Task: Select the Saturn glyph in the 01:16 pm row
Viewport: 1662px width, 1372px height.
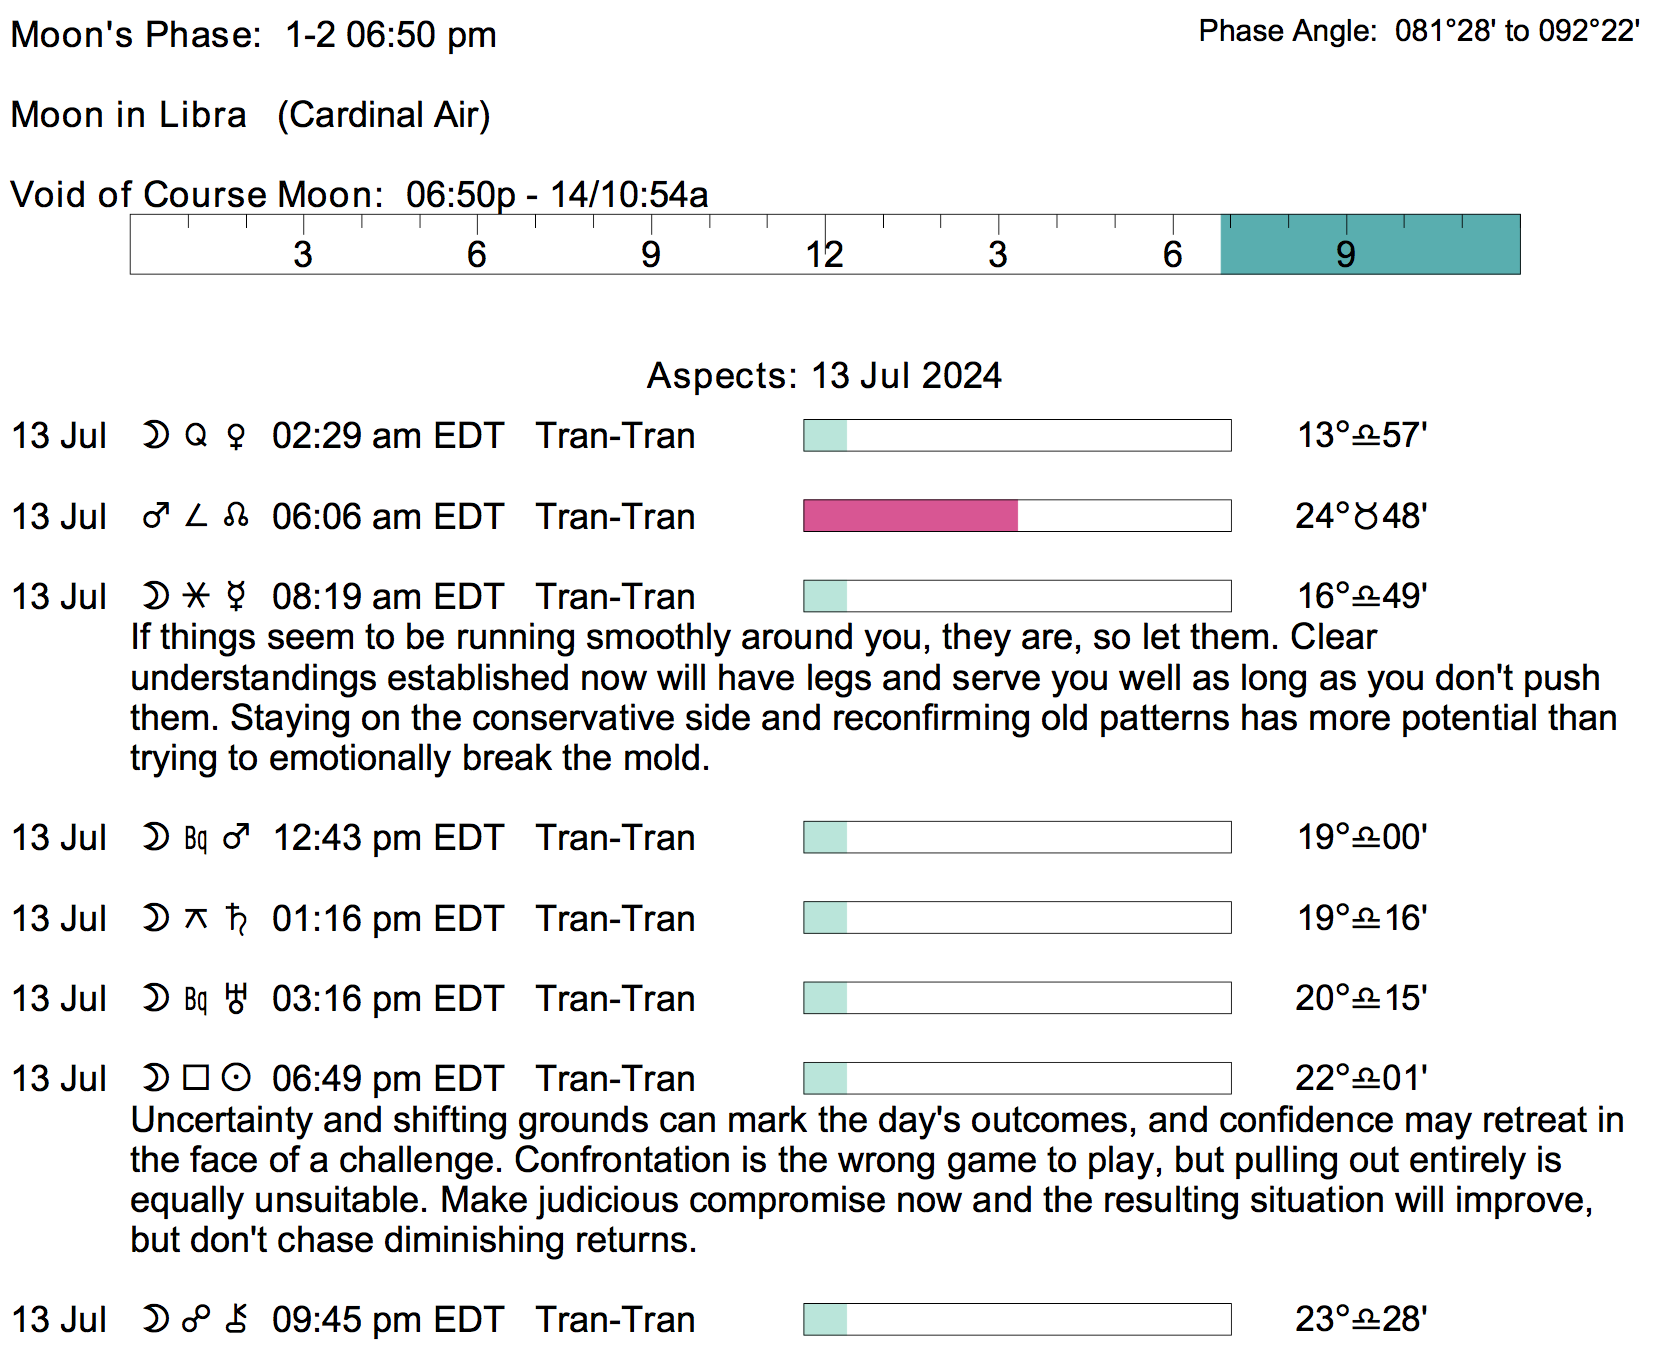Action: tap(236, 918)
